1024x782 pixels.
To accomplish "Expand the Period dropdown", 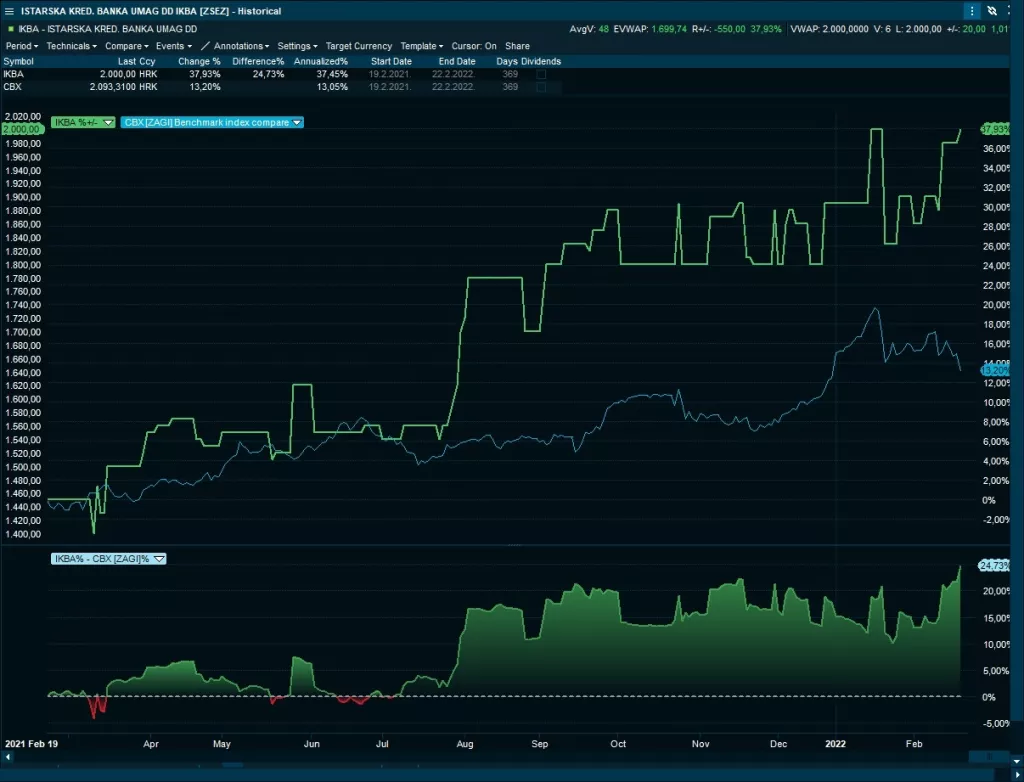I will [22, 46].
